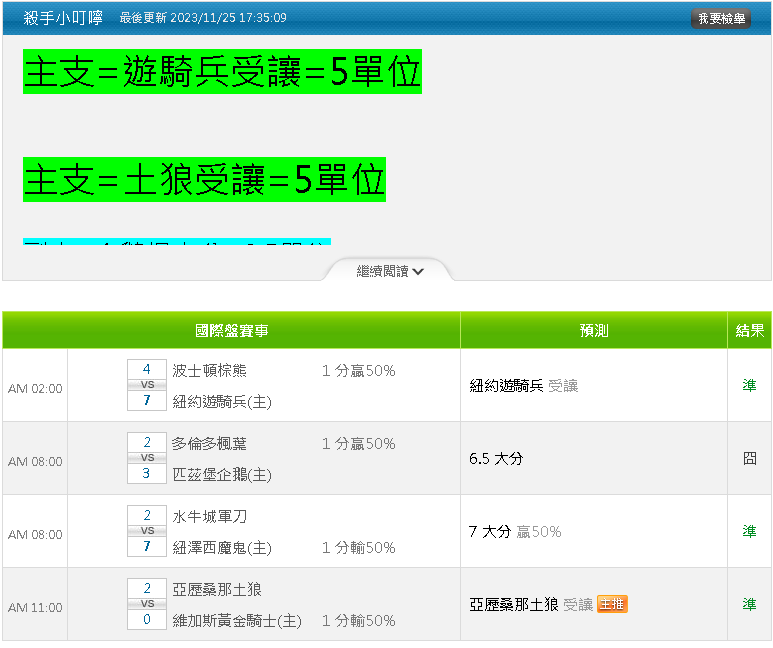Select team 紐澤西魔鬼(主)
The image size is (773, 648).
[x=222, y=548]
